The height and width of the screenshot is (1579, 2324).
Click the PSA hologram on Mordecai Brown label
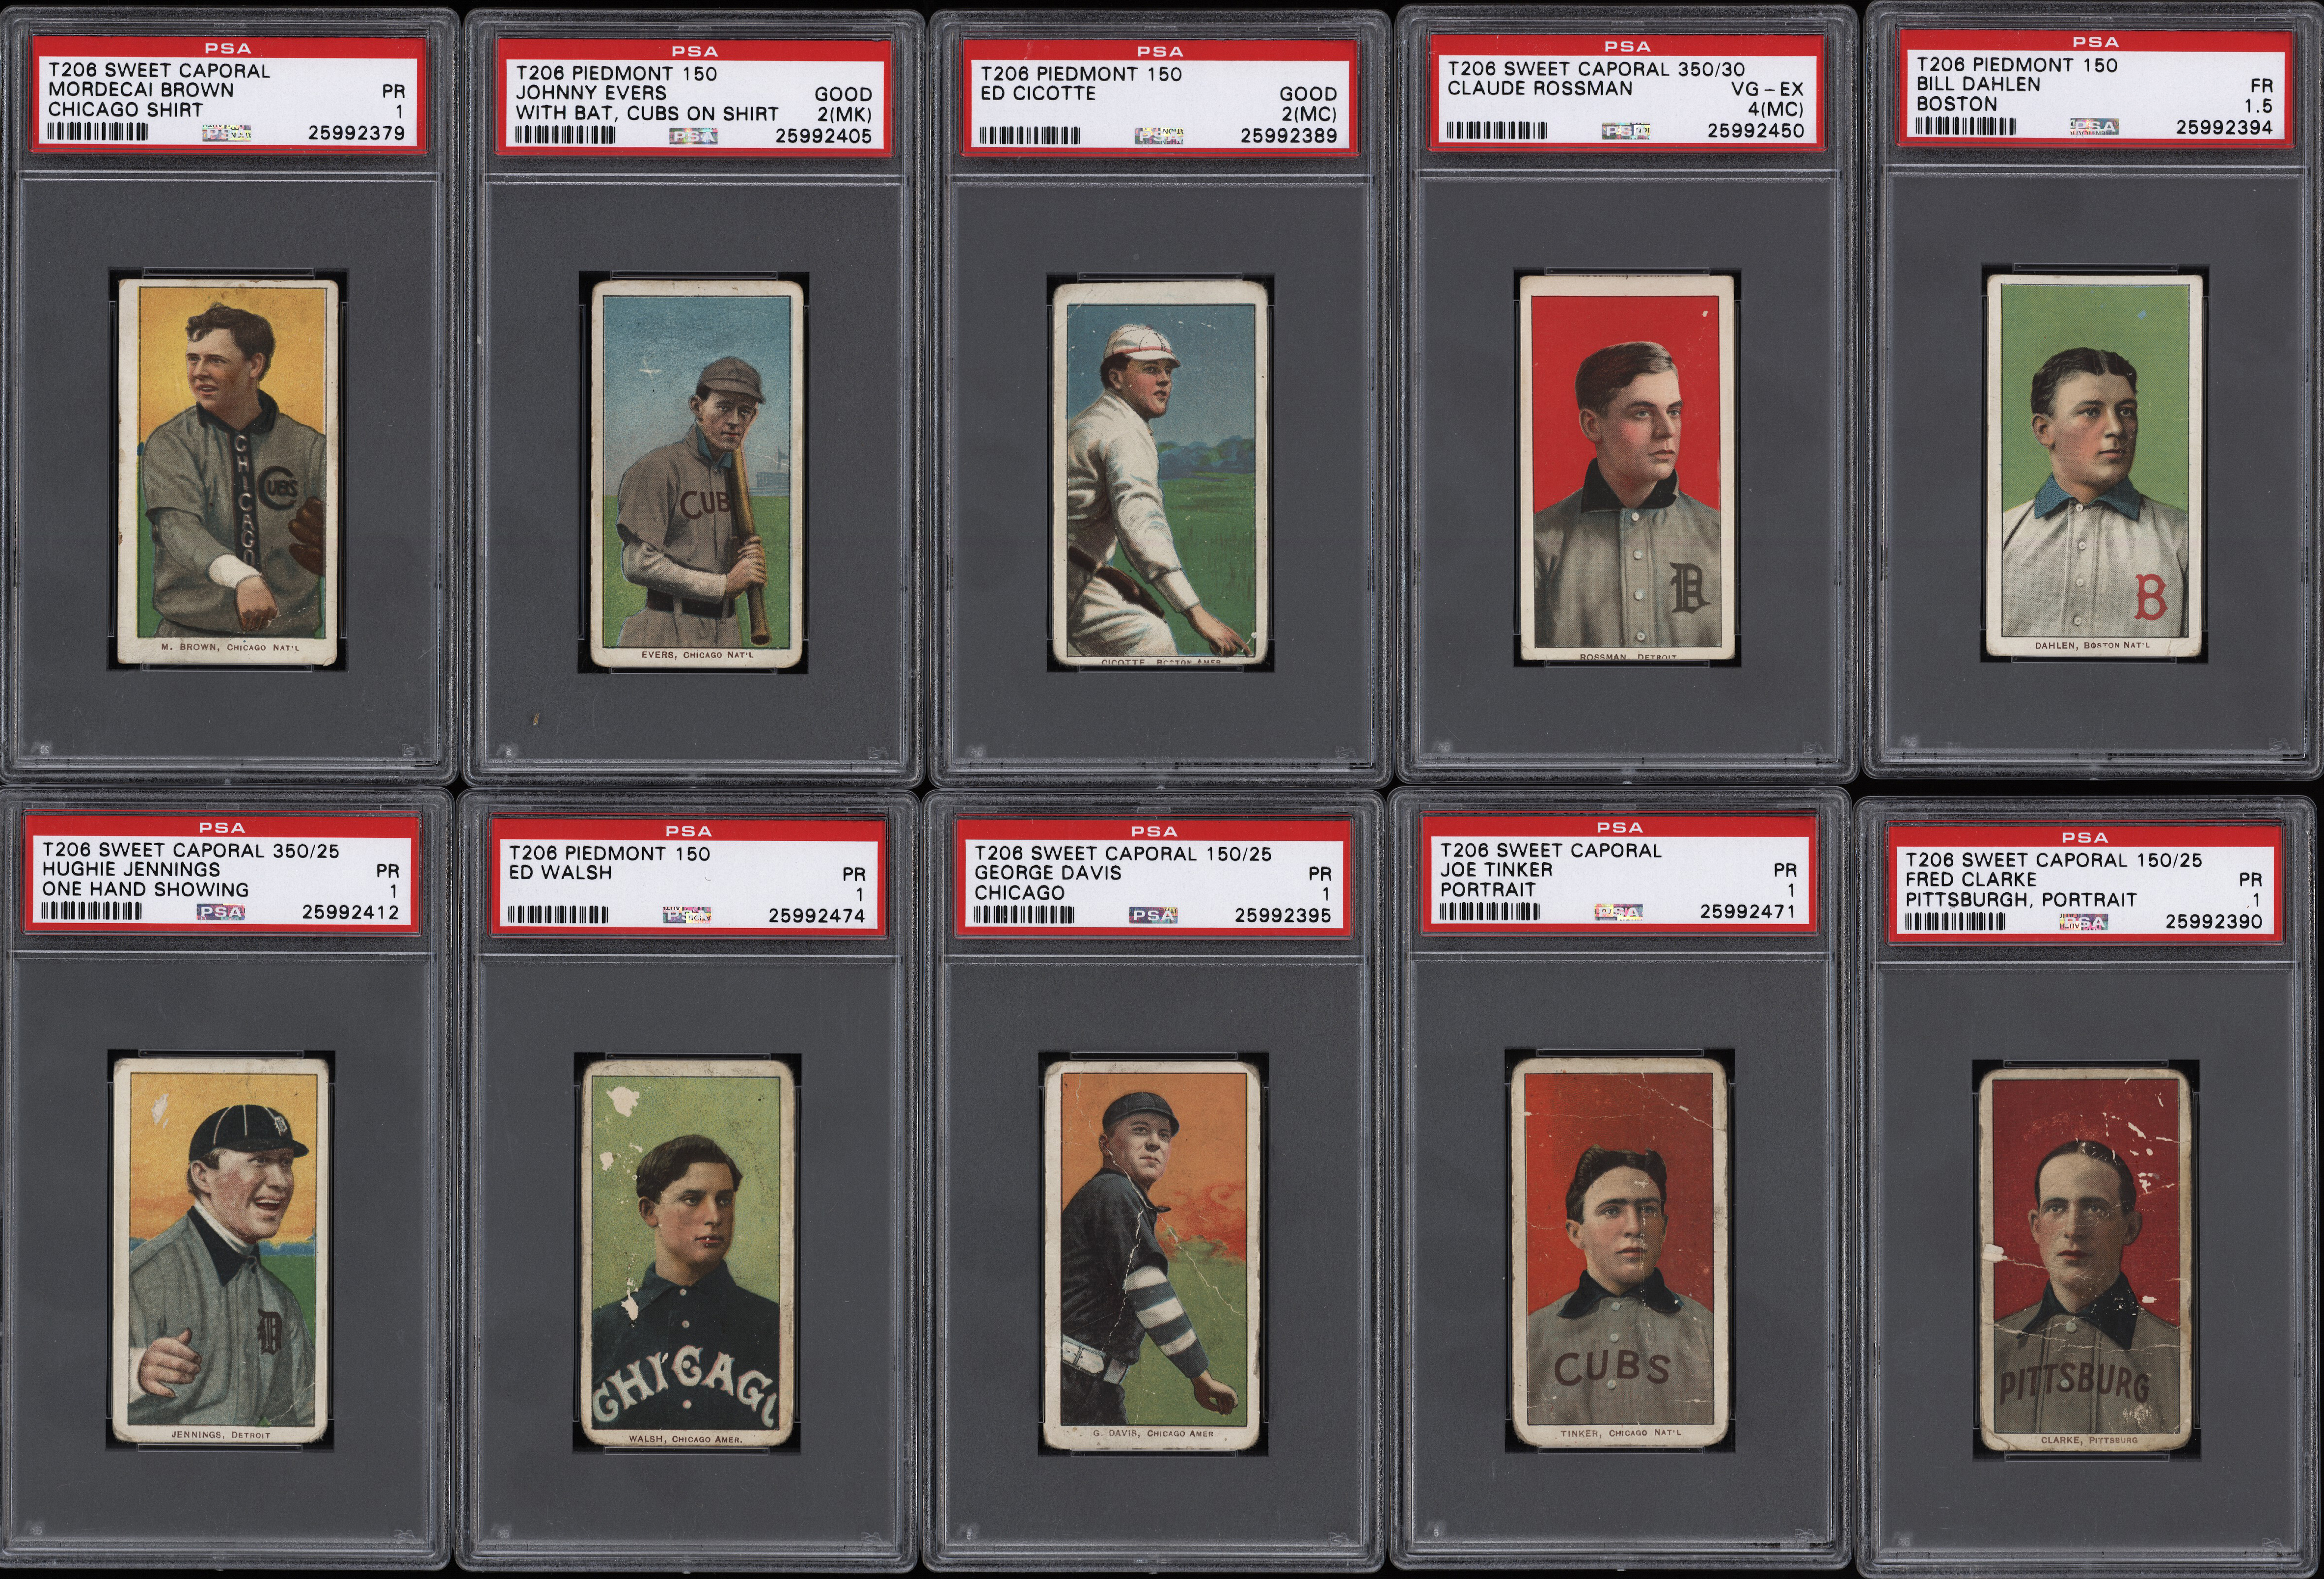point(227,132)
